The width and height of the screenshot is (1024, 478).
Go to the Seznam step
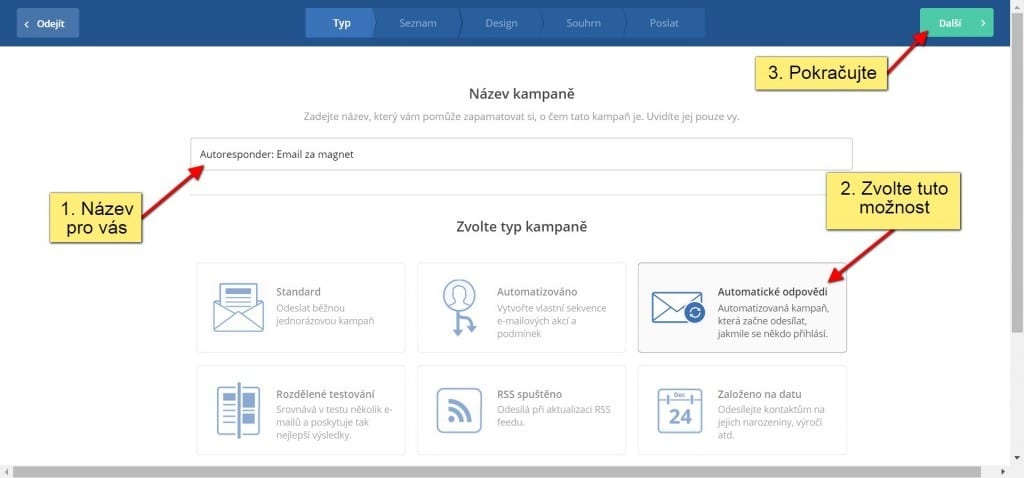pos(418,22)
